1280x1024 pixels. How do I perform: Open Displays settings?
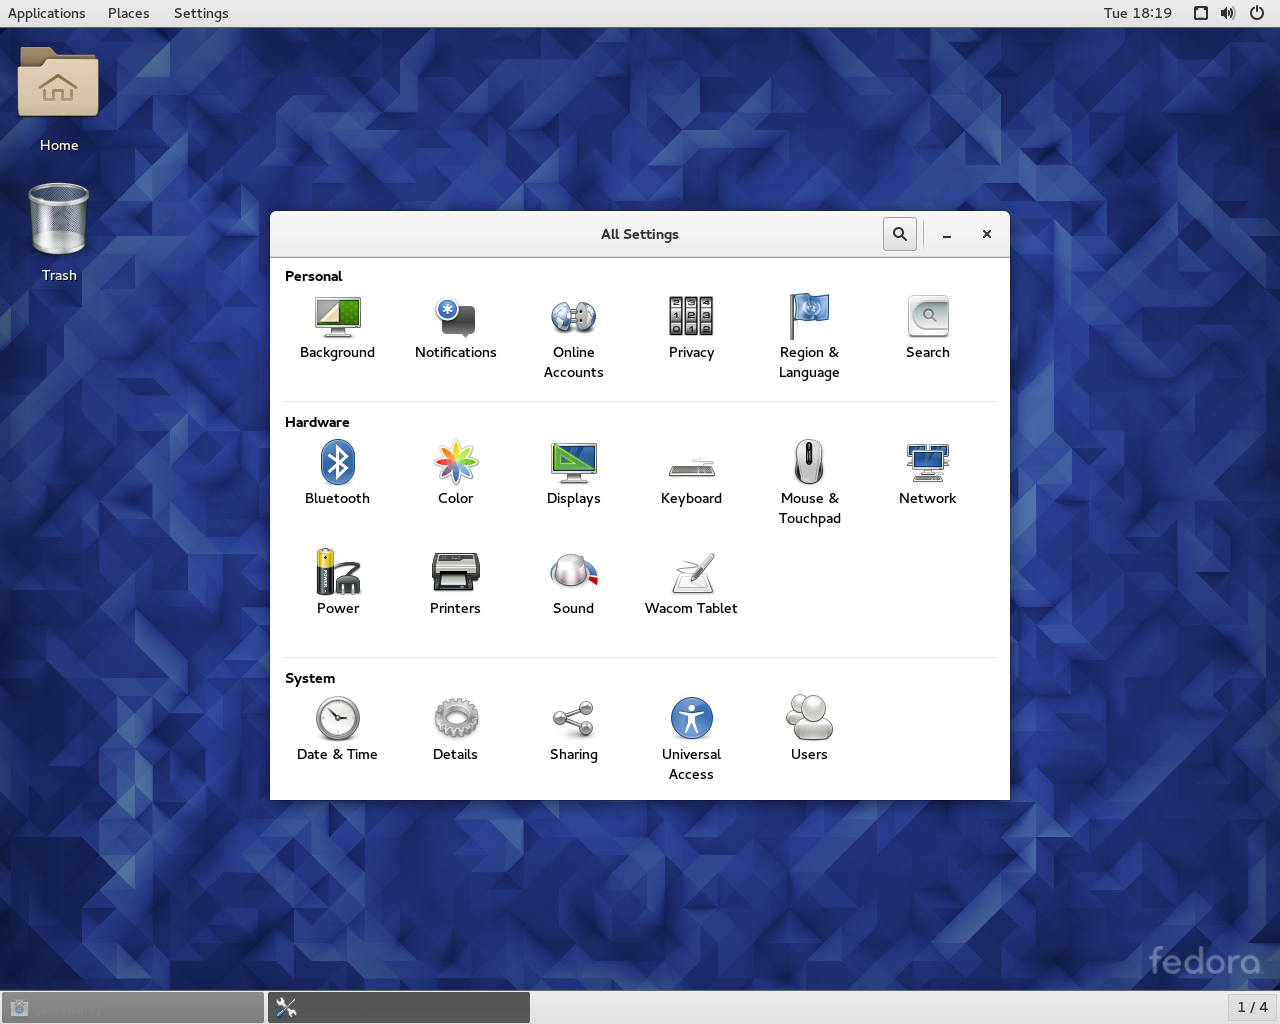[x=574, y=473]
